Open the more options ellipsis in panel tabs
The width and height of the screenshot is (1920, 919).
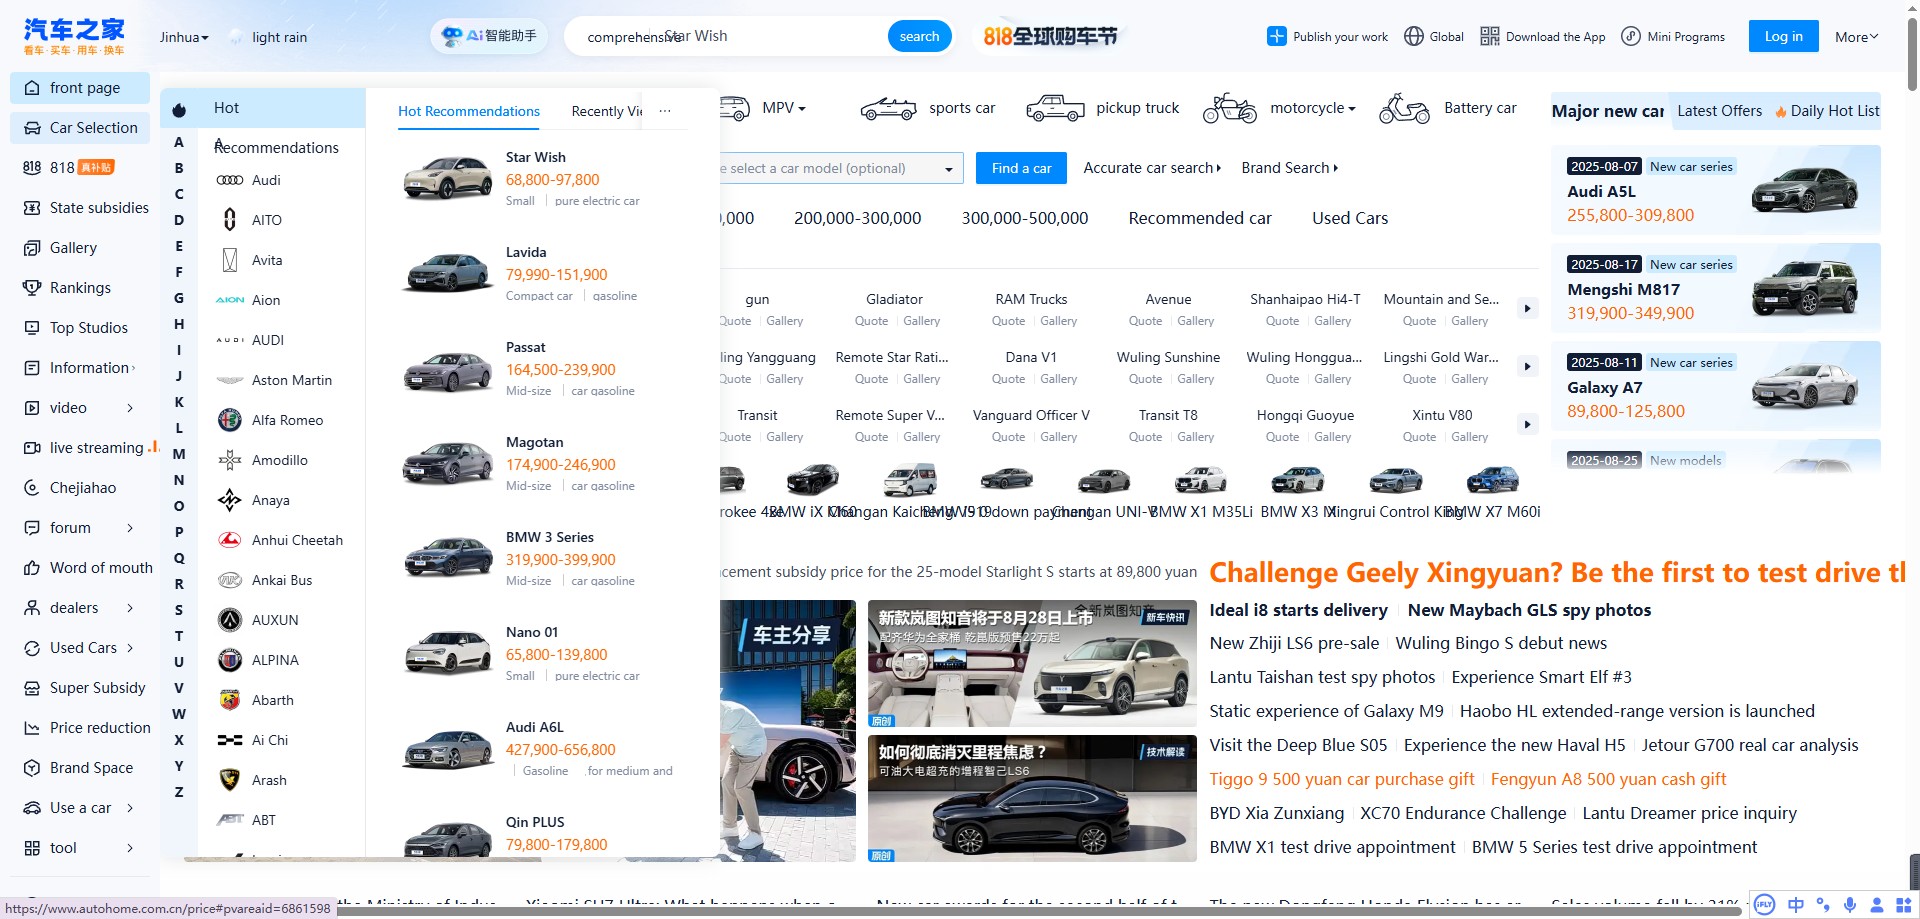tap(665, 111)
